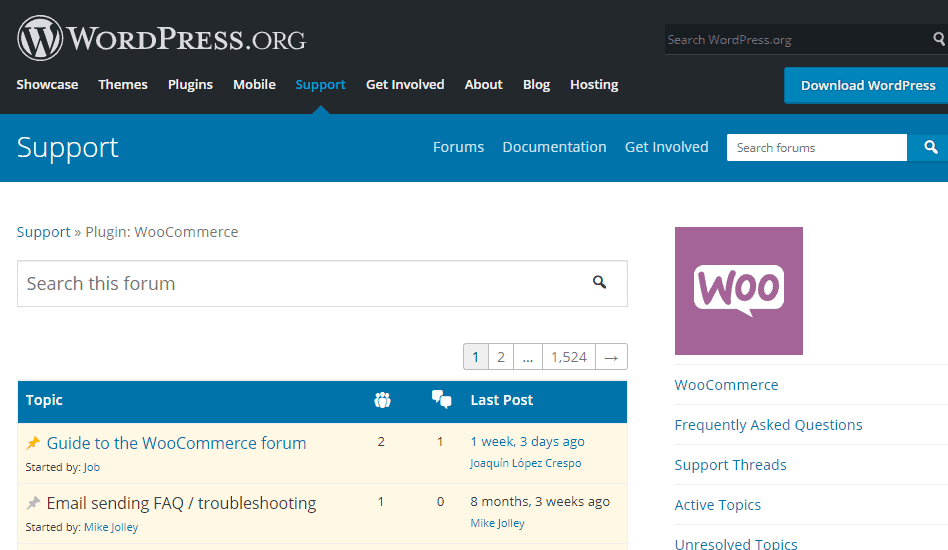Click the Search forums magnifier button
This screenshot has height=550, width=948.
click(x=930, y=147)
